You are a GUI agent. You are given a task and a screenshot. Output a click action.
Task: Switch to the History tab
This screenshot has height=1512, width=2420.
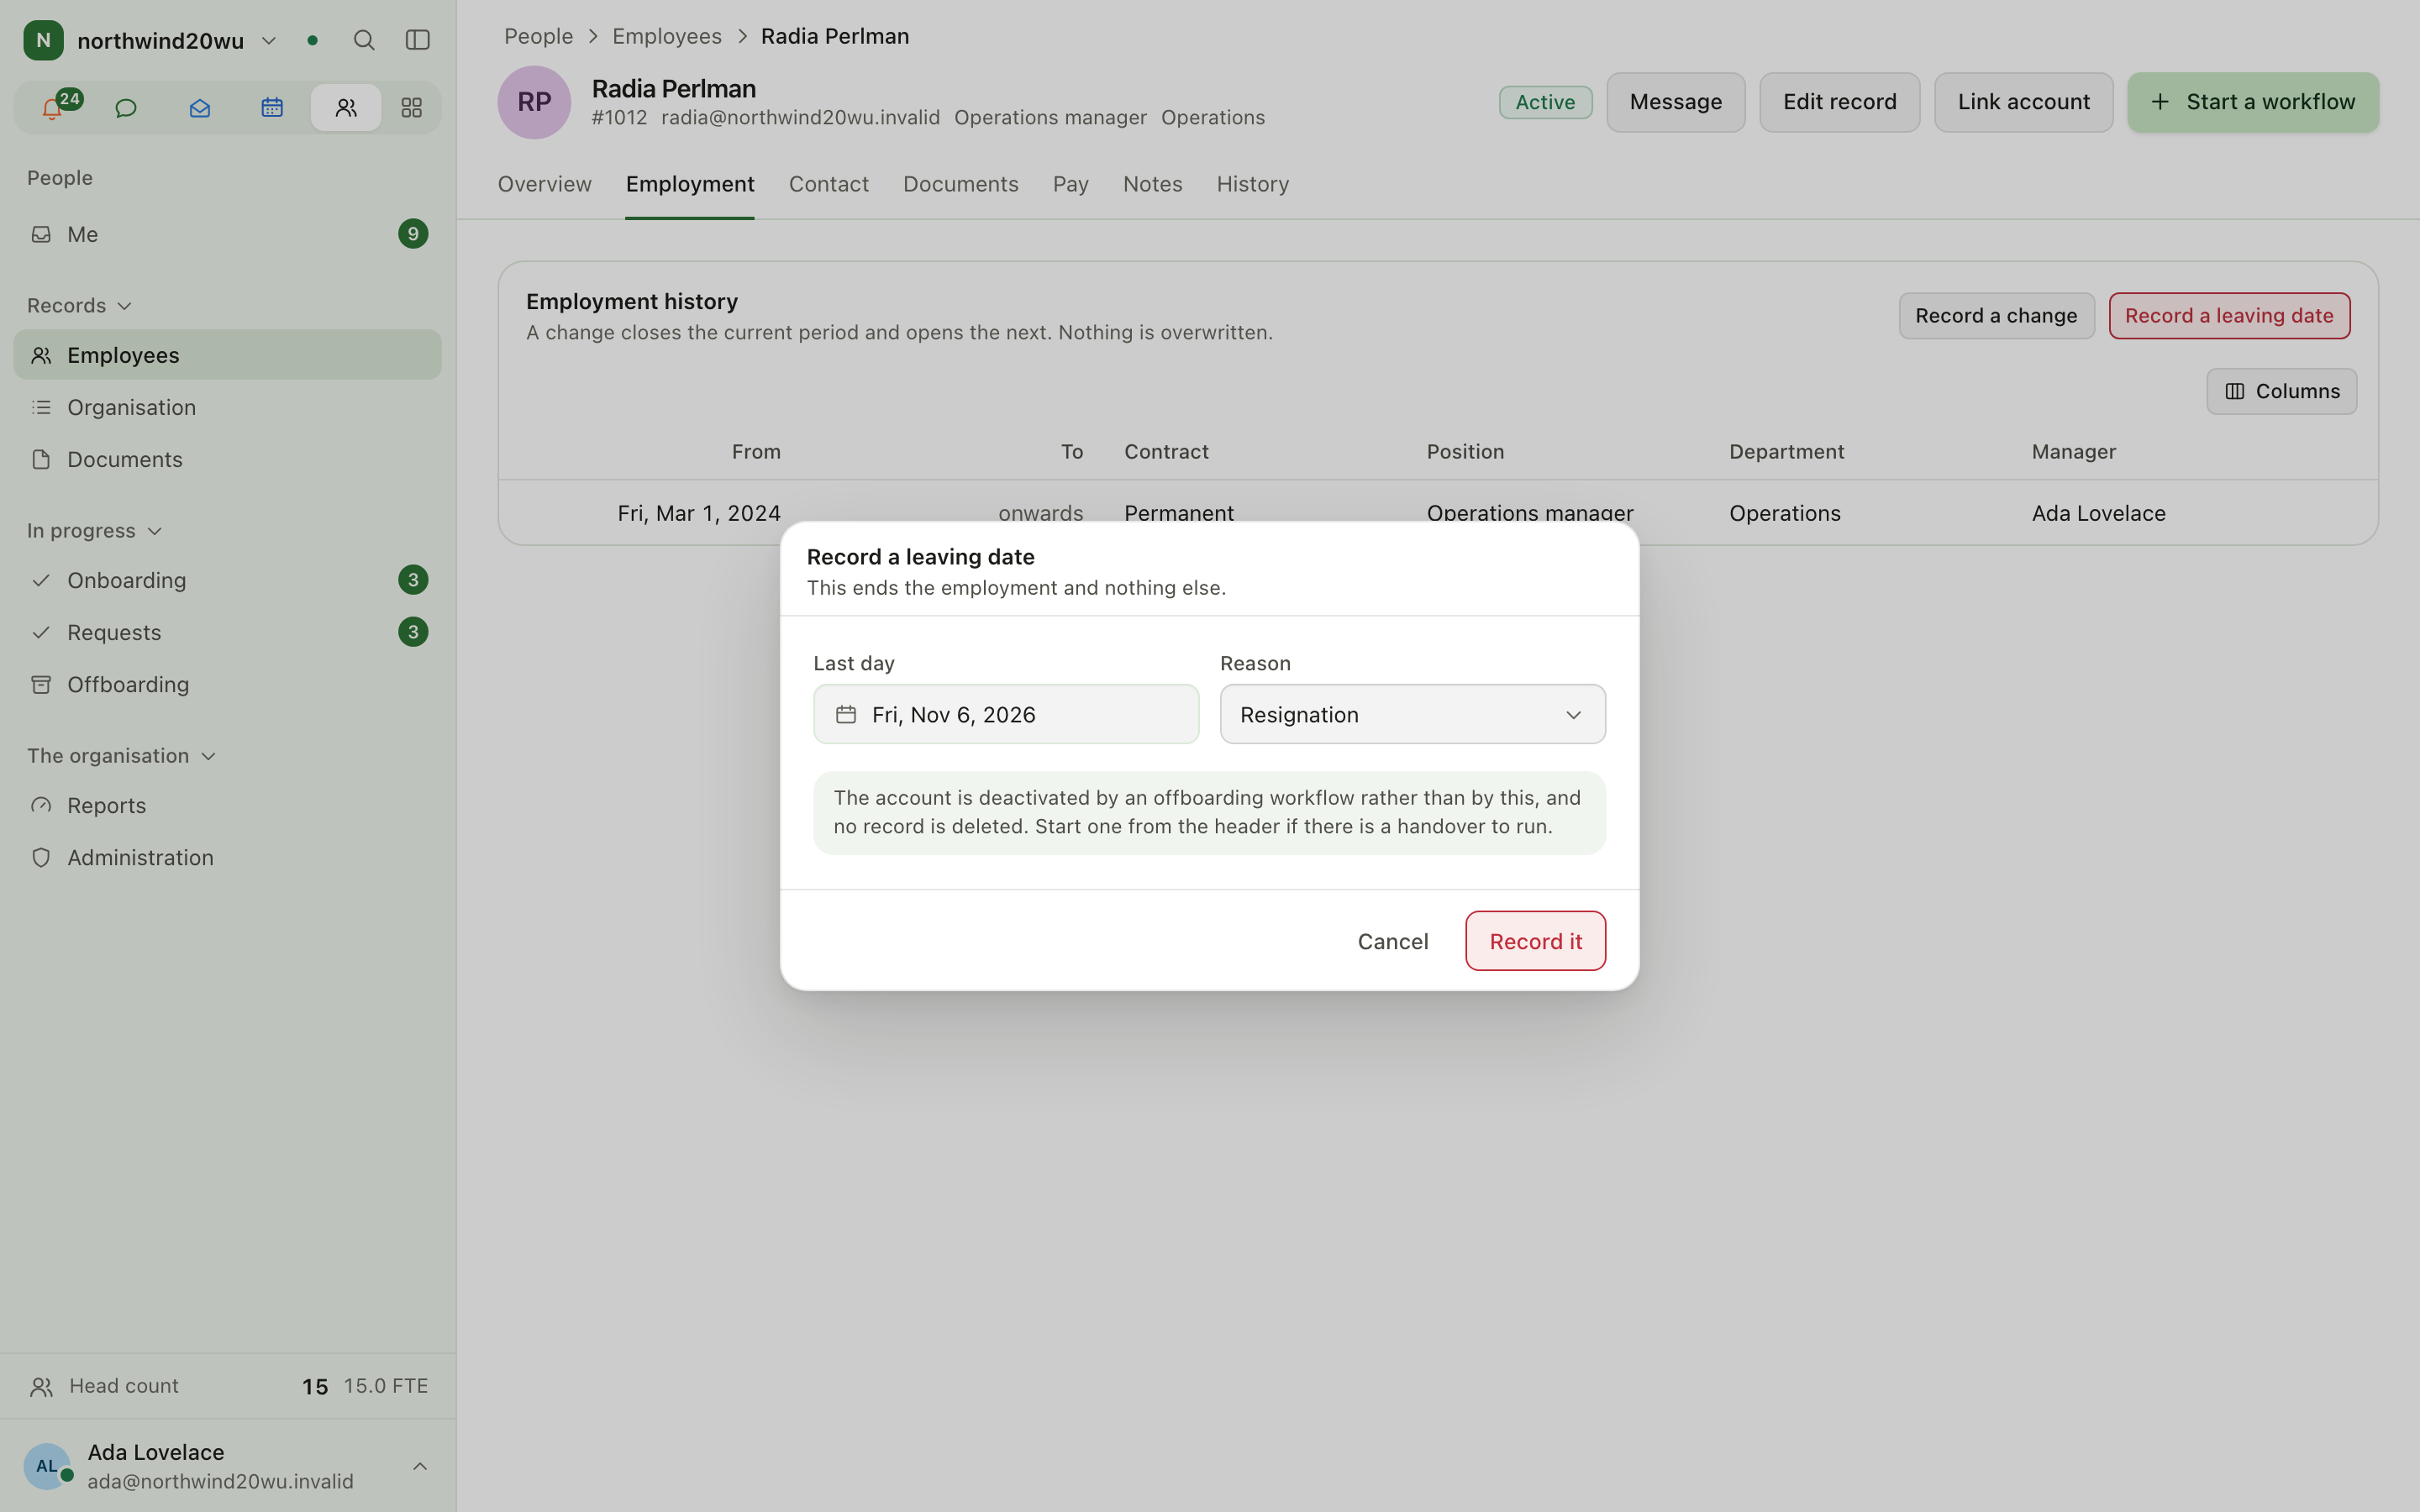pyautogui.click(x=1252, y=184)
